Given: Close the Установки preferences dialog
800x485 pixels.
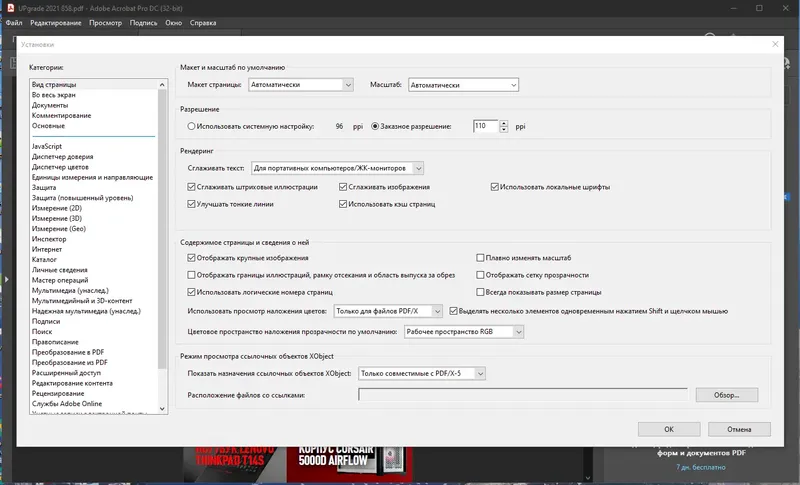Looking at the screenshot, I should [775, 44].
